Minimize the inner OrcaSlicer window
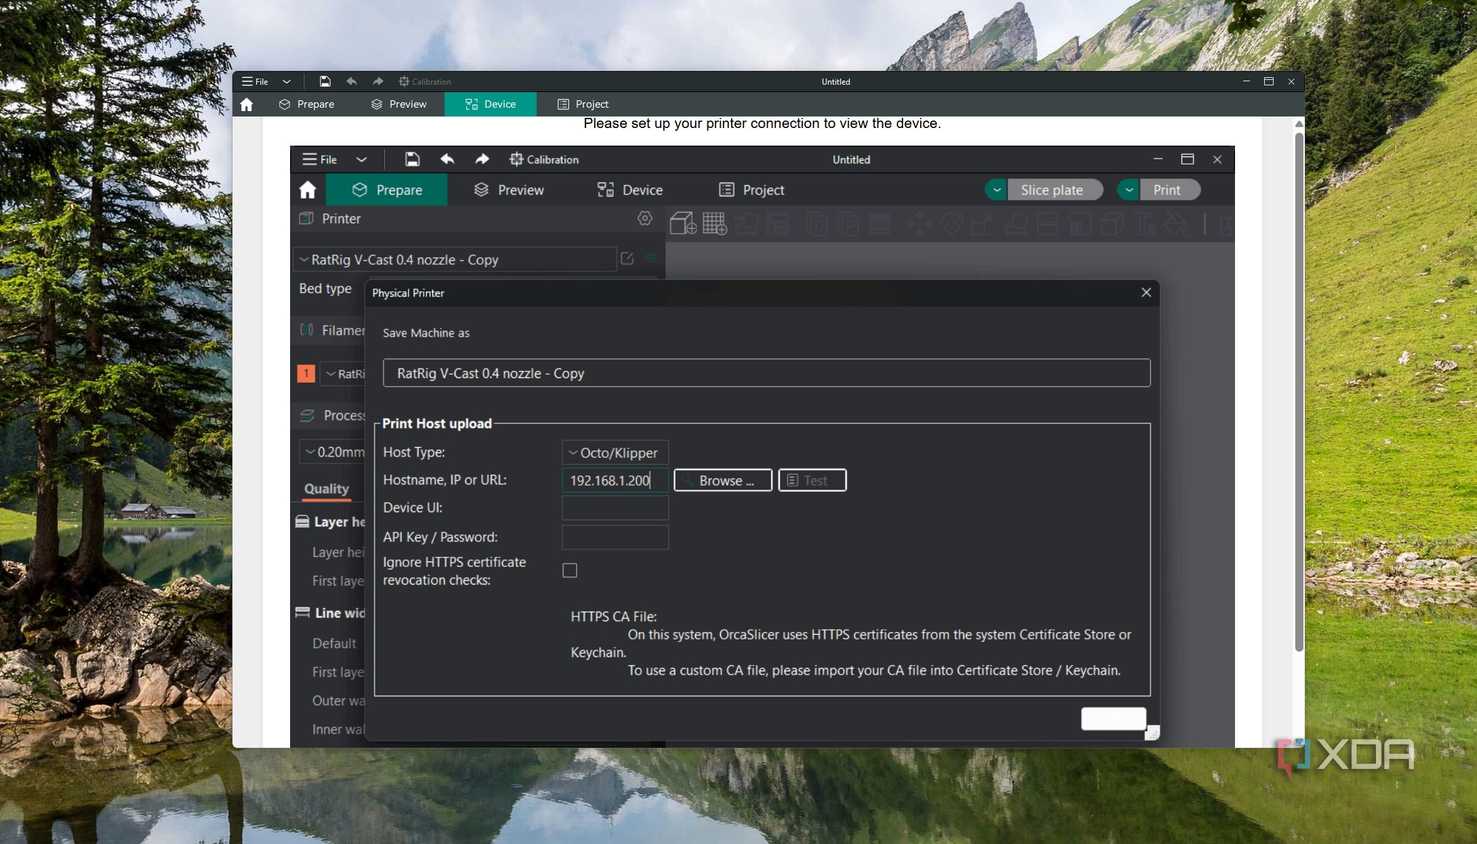The width and height of the screenshot is (1477, 844). (x=1158, y=159)
